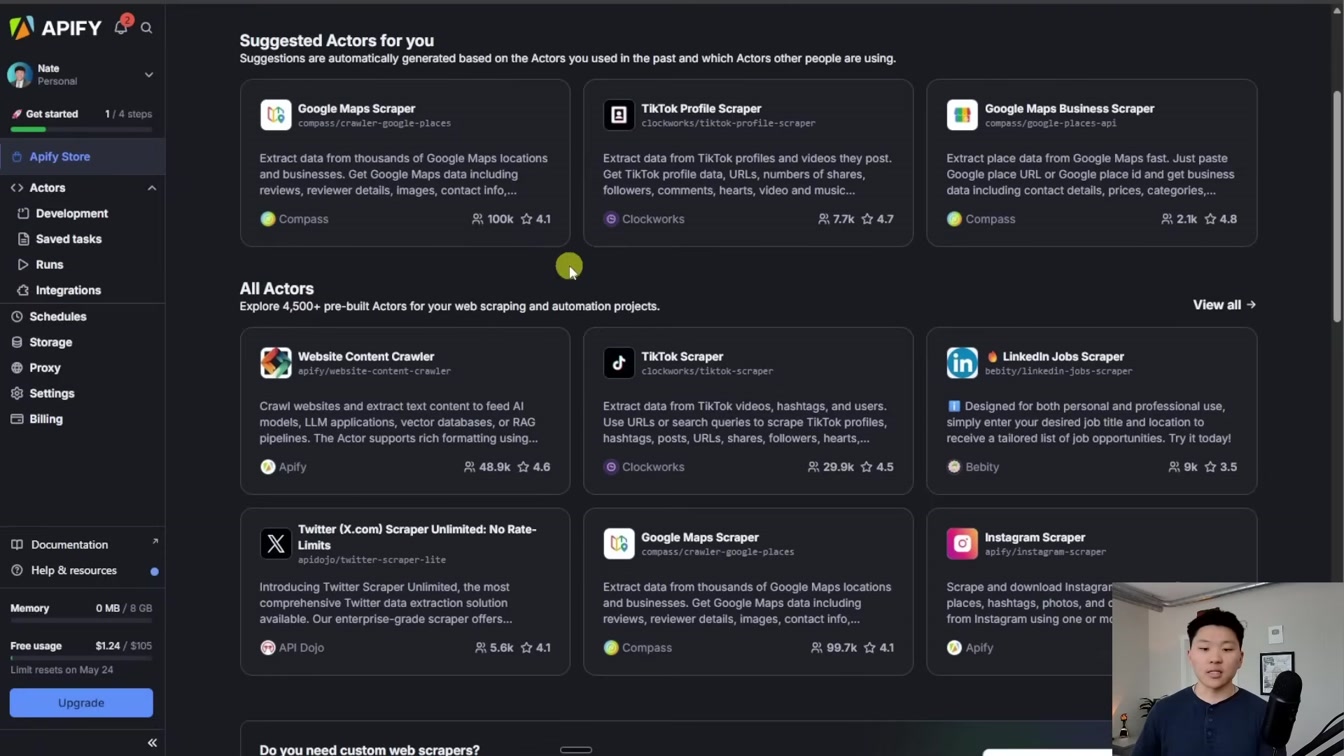1344x756 pixels.
Task: Click the Memory usage bar
Action: coord(81,621)
